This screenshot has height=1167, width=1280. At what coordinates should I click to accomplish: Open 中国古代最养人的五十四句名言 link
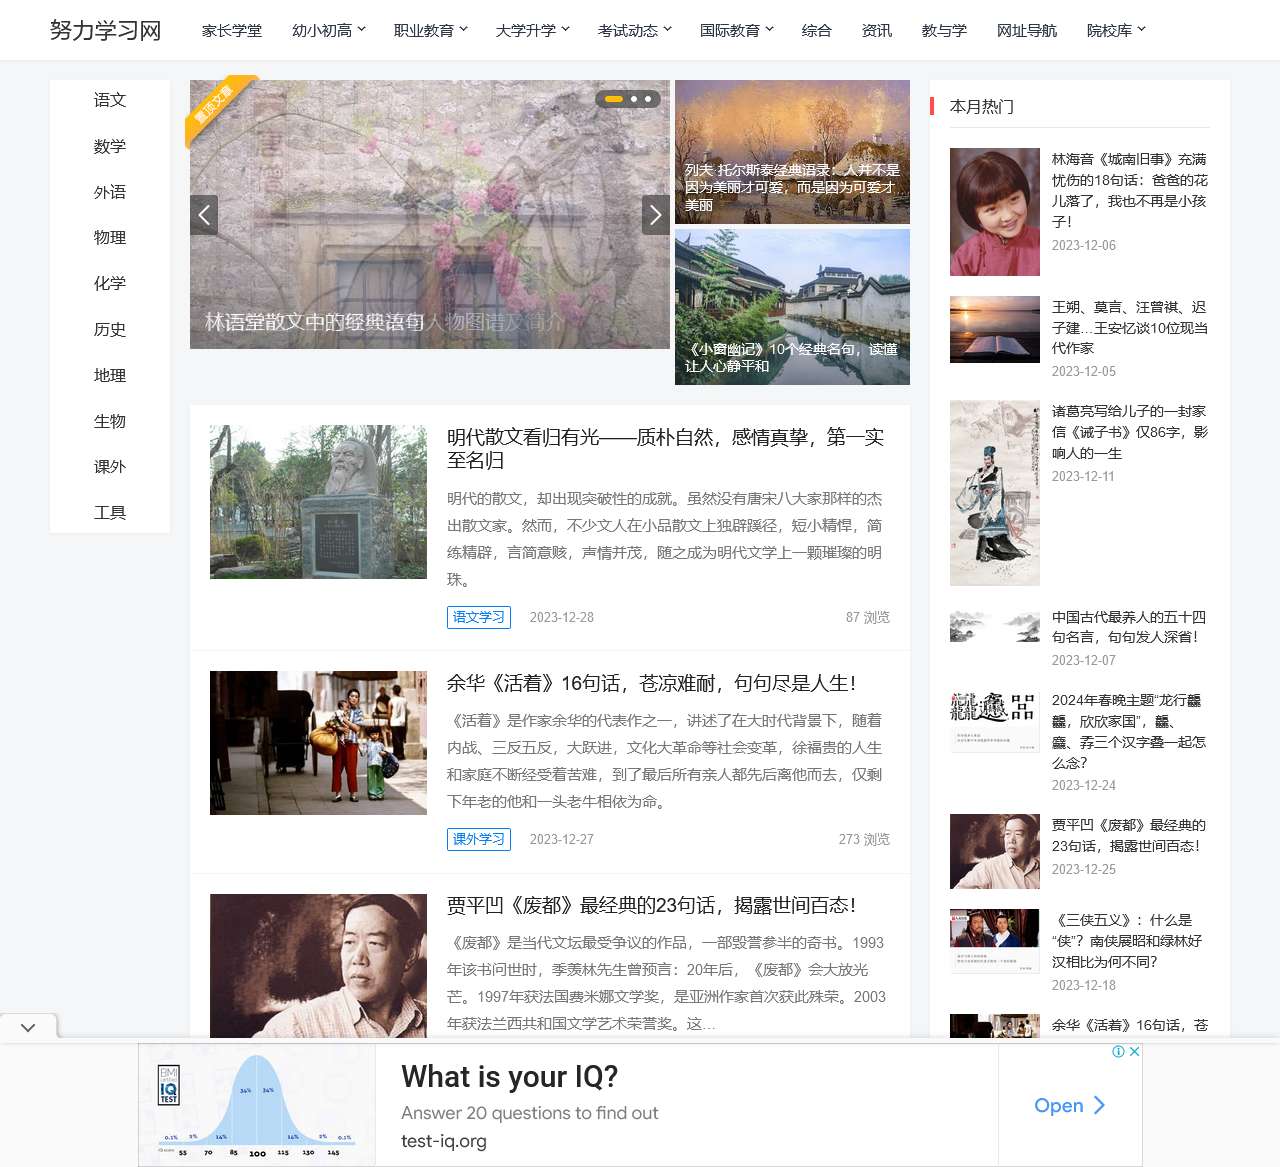tap(1129, 627)
